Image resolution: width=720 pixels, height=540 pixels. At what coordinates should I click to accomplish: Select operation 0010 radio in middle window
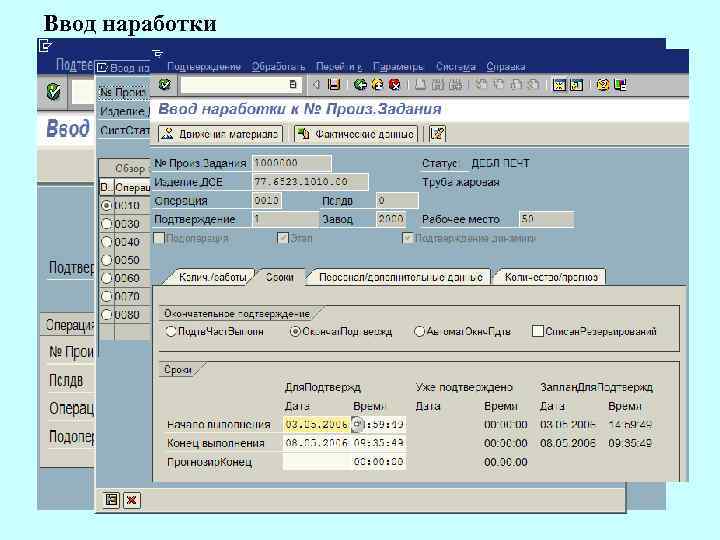click(x=107, y=205)
